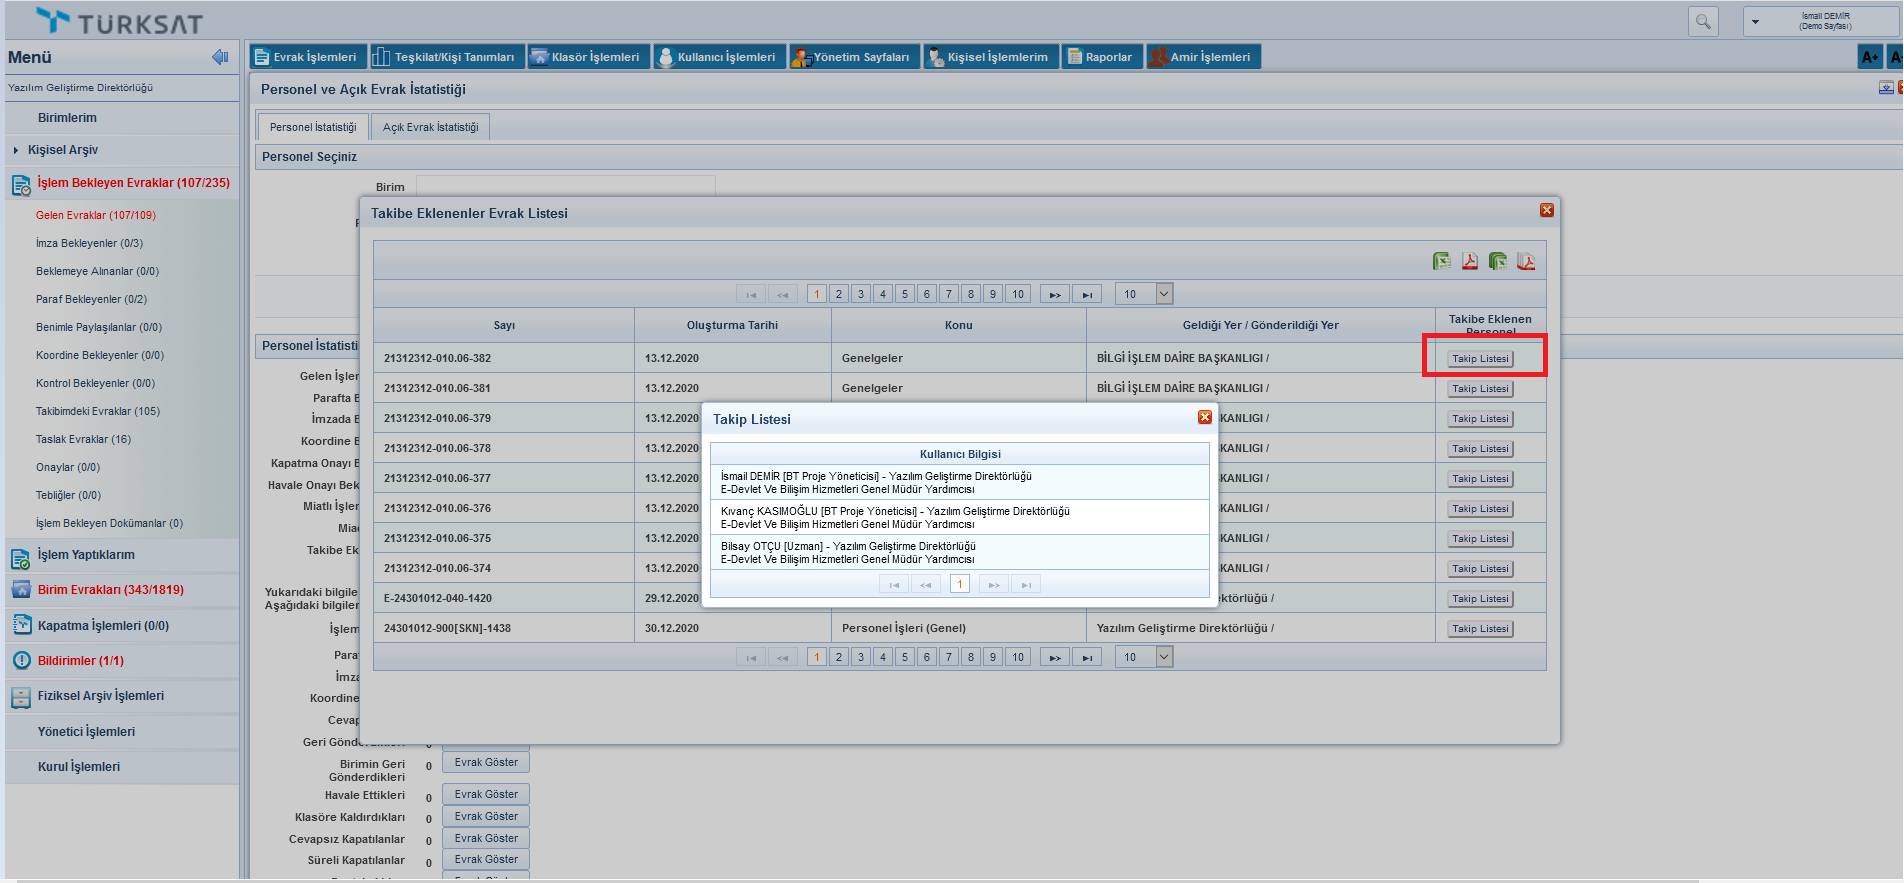Minimize the Personel ve Açık Evrak panel
The height and width of the screenshot is (883, 1904).
point(1885,88)
